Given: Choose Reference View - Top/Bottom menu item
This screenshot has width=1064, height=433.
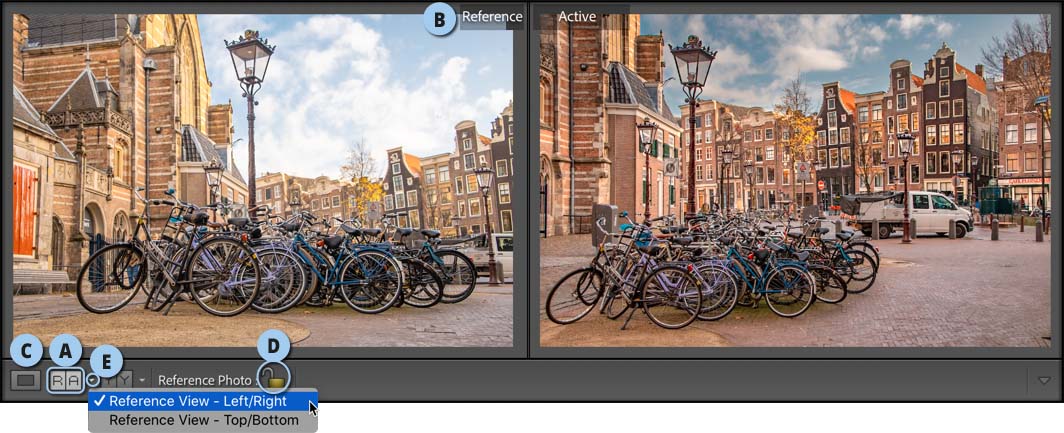Looking at the screenshot, I should [x=203, y=420].
